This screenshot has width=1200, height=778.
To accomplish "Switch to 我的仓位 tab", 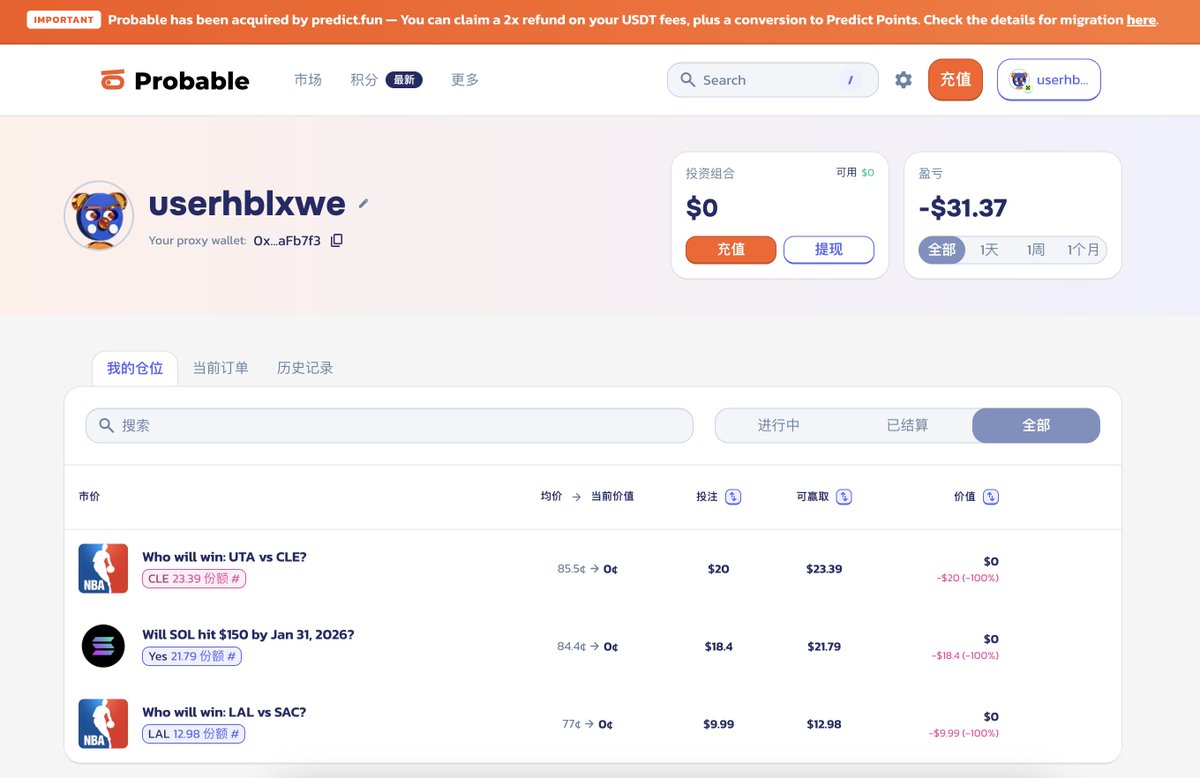I will pos(135,368).
